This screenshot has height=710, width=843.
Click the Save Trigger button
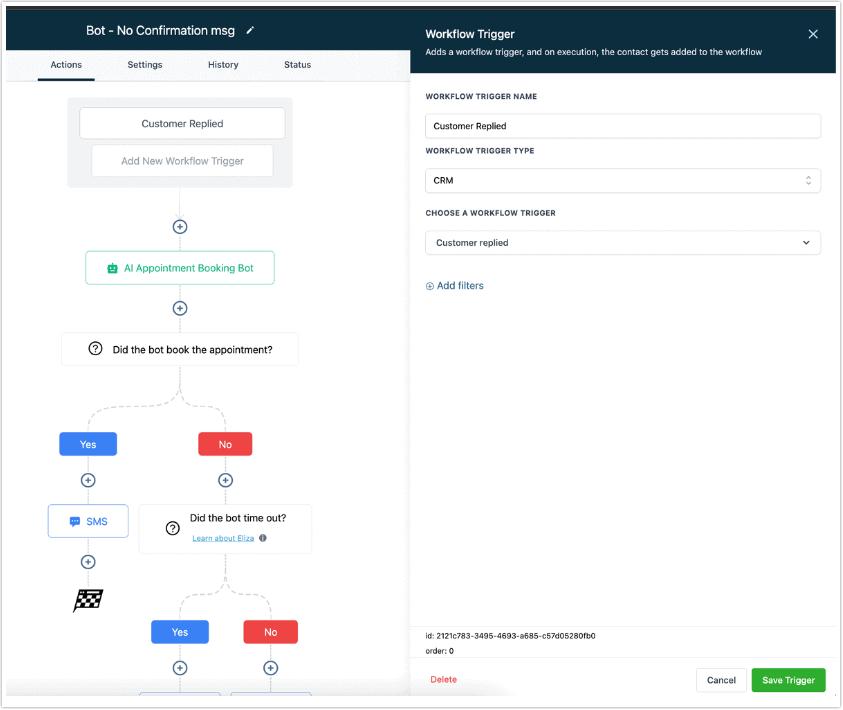coord(788,680)
